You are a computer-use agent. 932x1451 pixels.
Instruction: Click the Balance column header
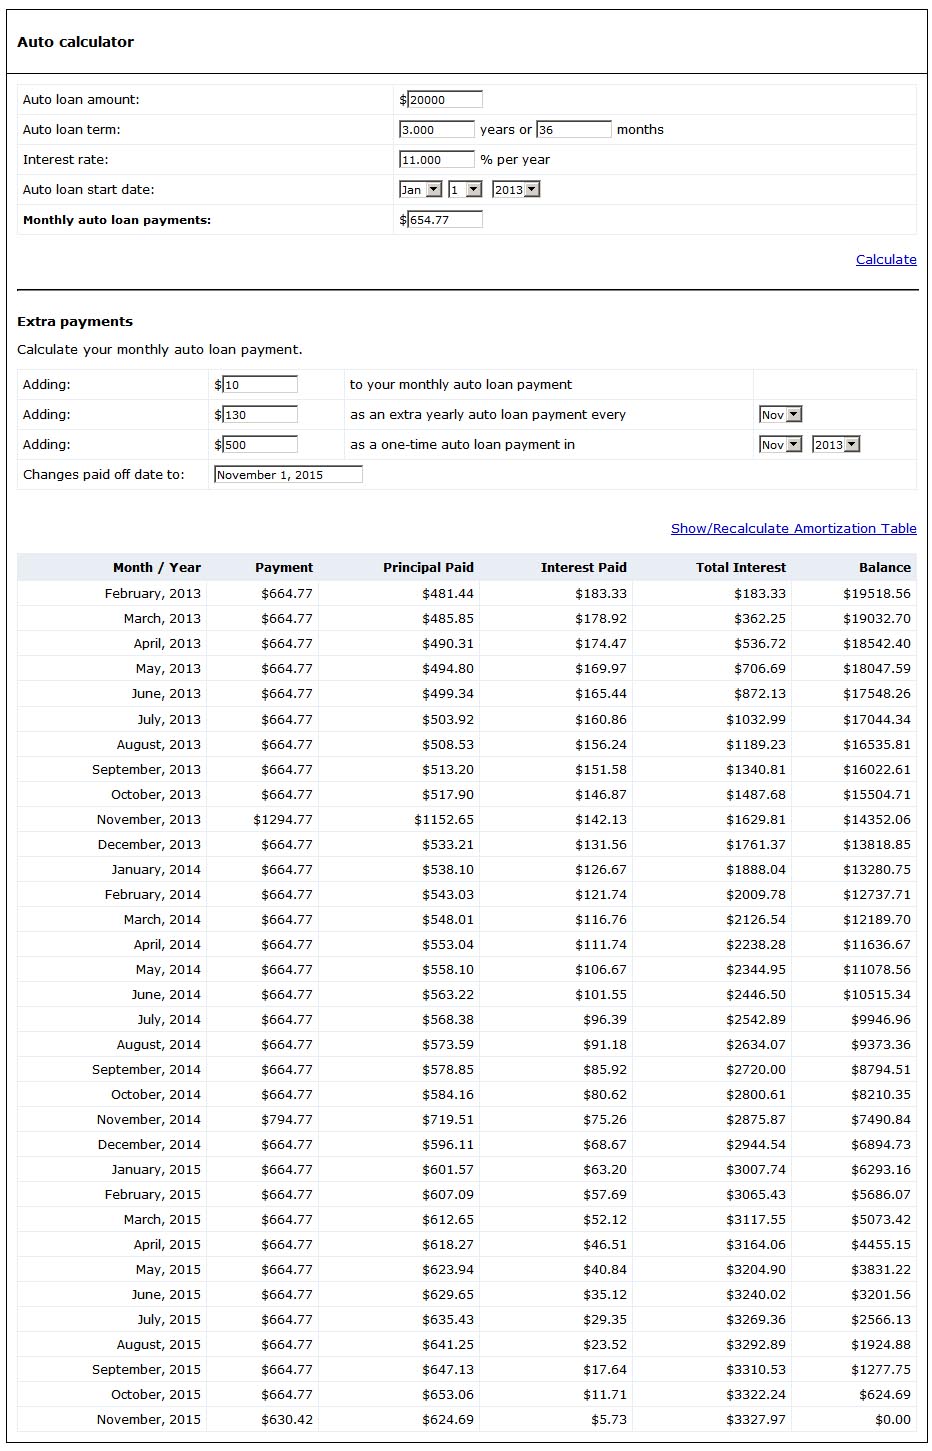[x=885, y=567]
